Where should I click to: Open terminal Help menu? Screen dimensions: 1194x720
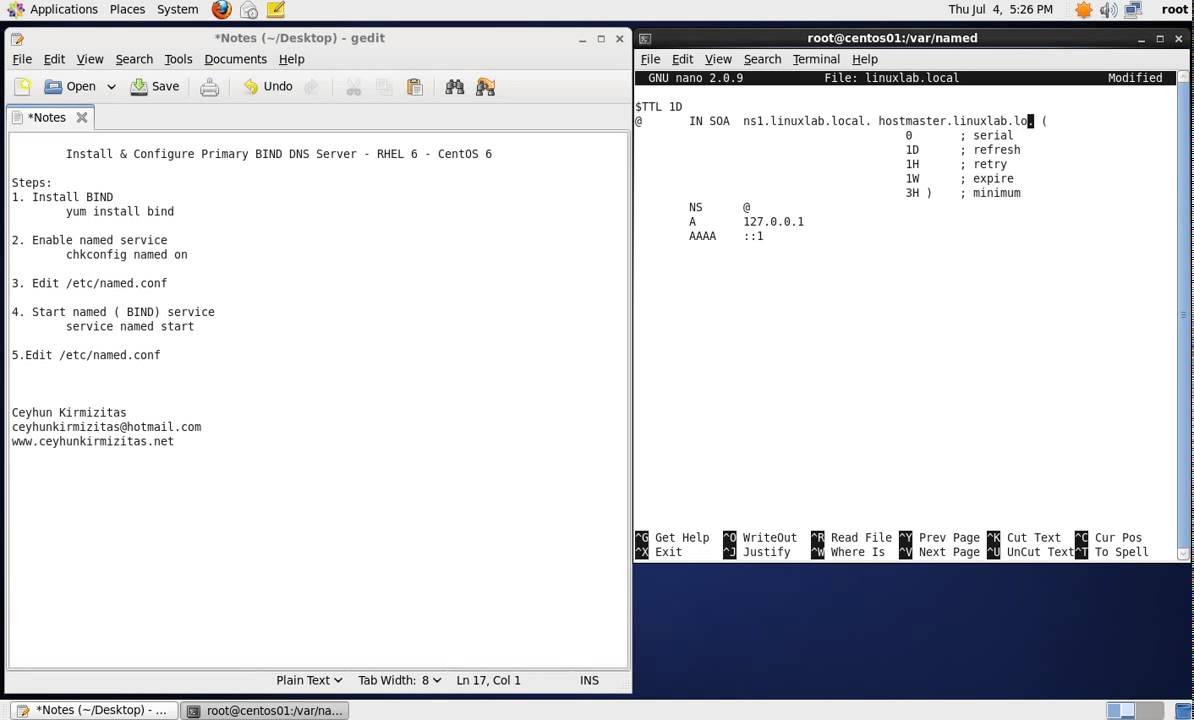[x=865, y=59]
